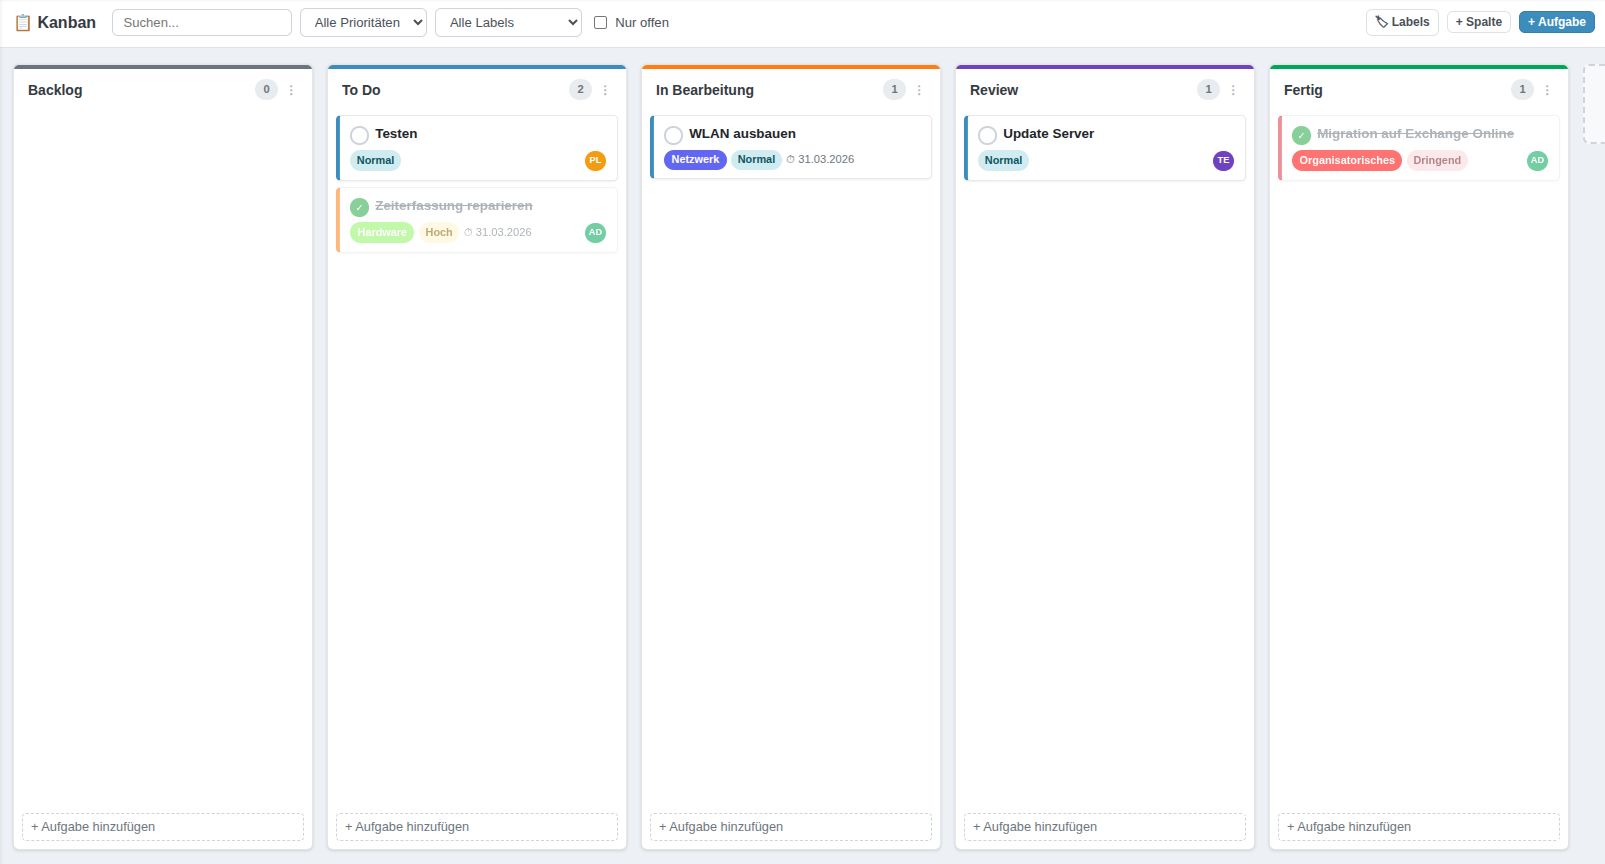Open the Alle Labels dropdown
Screen dimensions: 1605x864
point(508,22)
